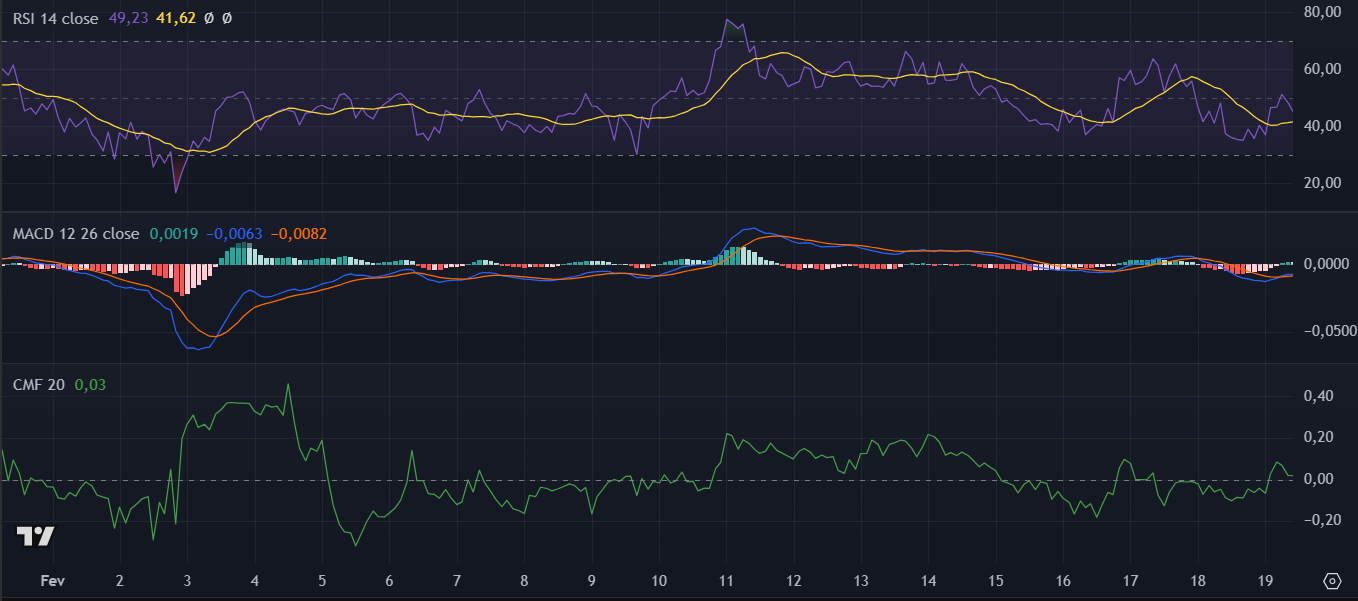Click the CMF value 0,03
The image size is (1358, 601).
[90, 384]
